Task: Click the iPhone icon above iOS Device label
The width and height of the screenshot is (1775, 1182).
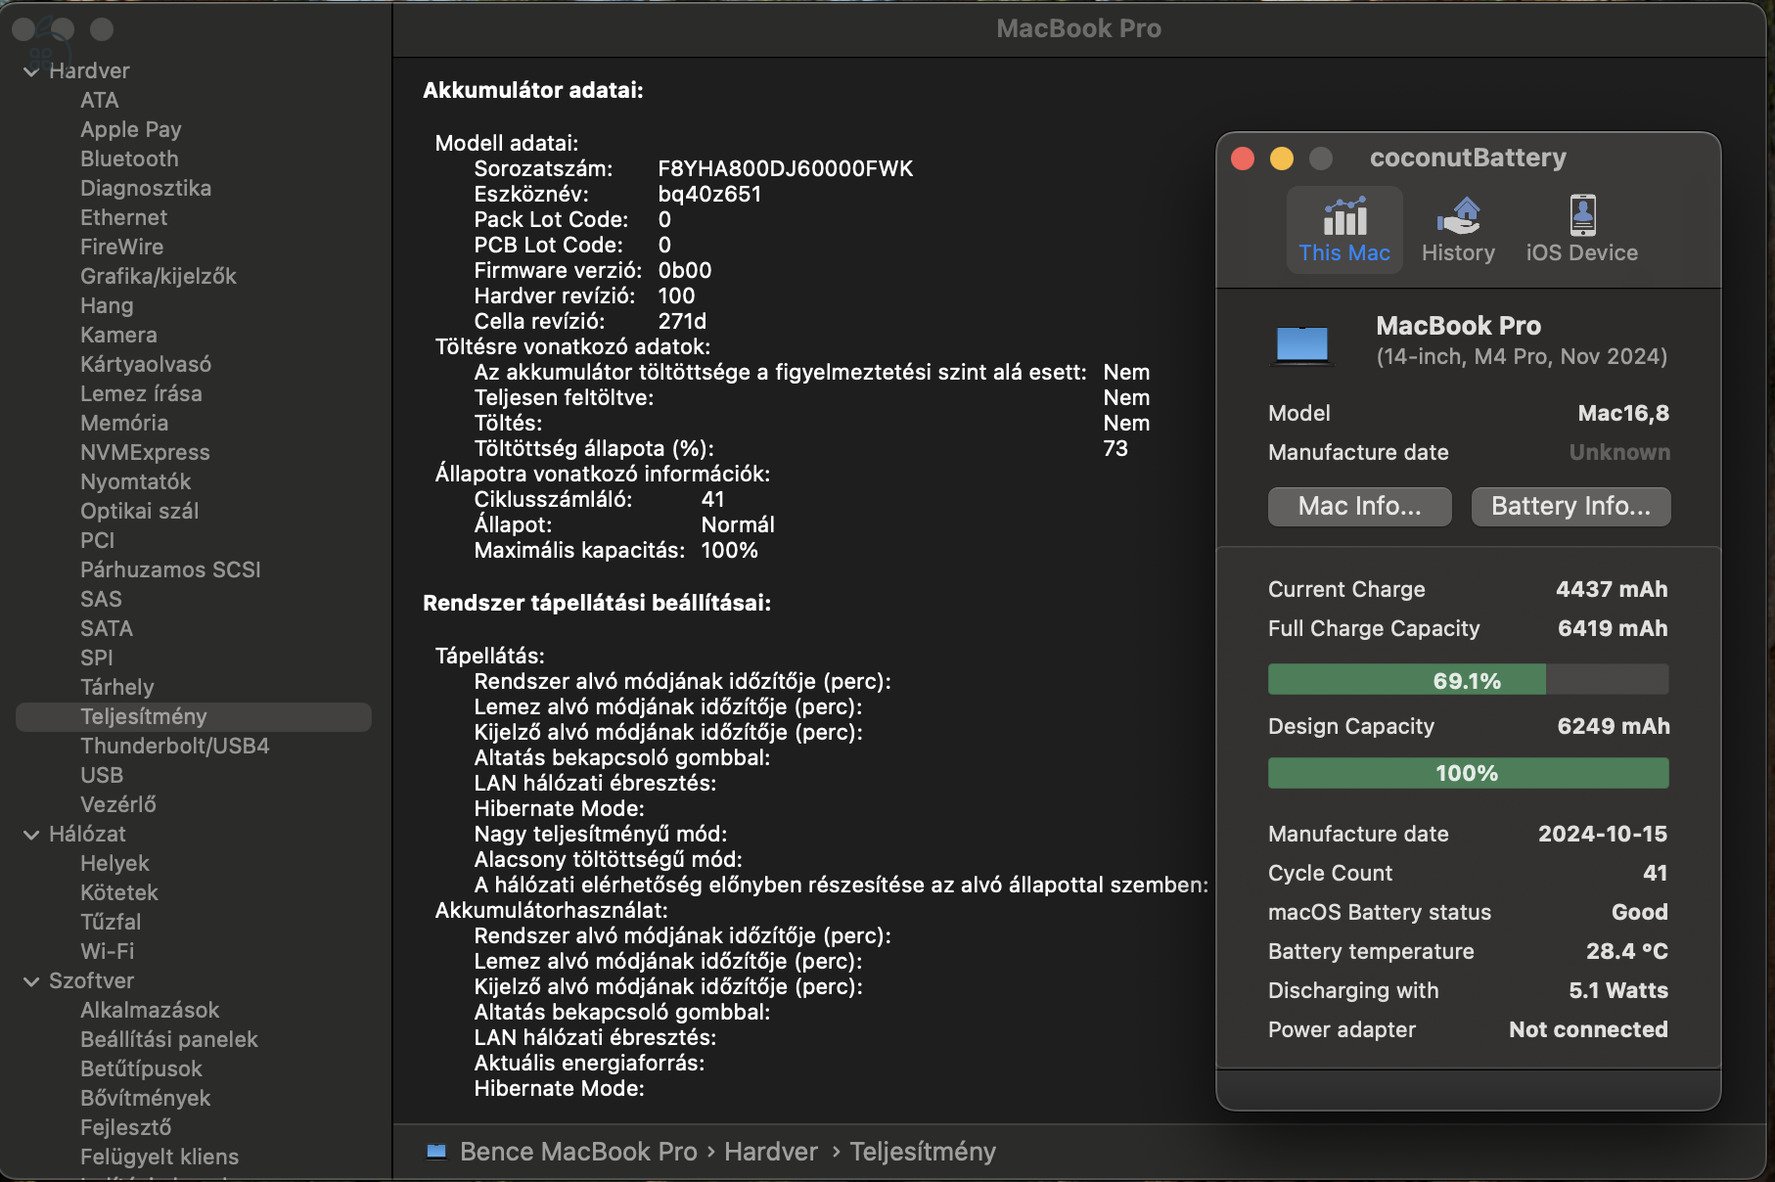Action: 1582,213
